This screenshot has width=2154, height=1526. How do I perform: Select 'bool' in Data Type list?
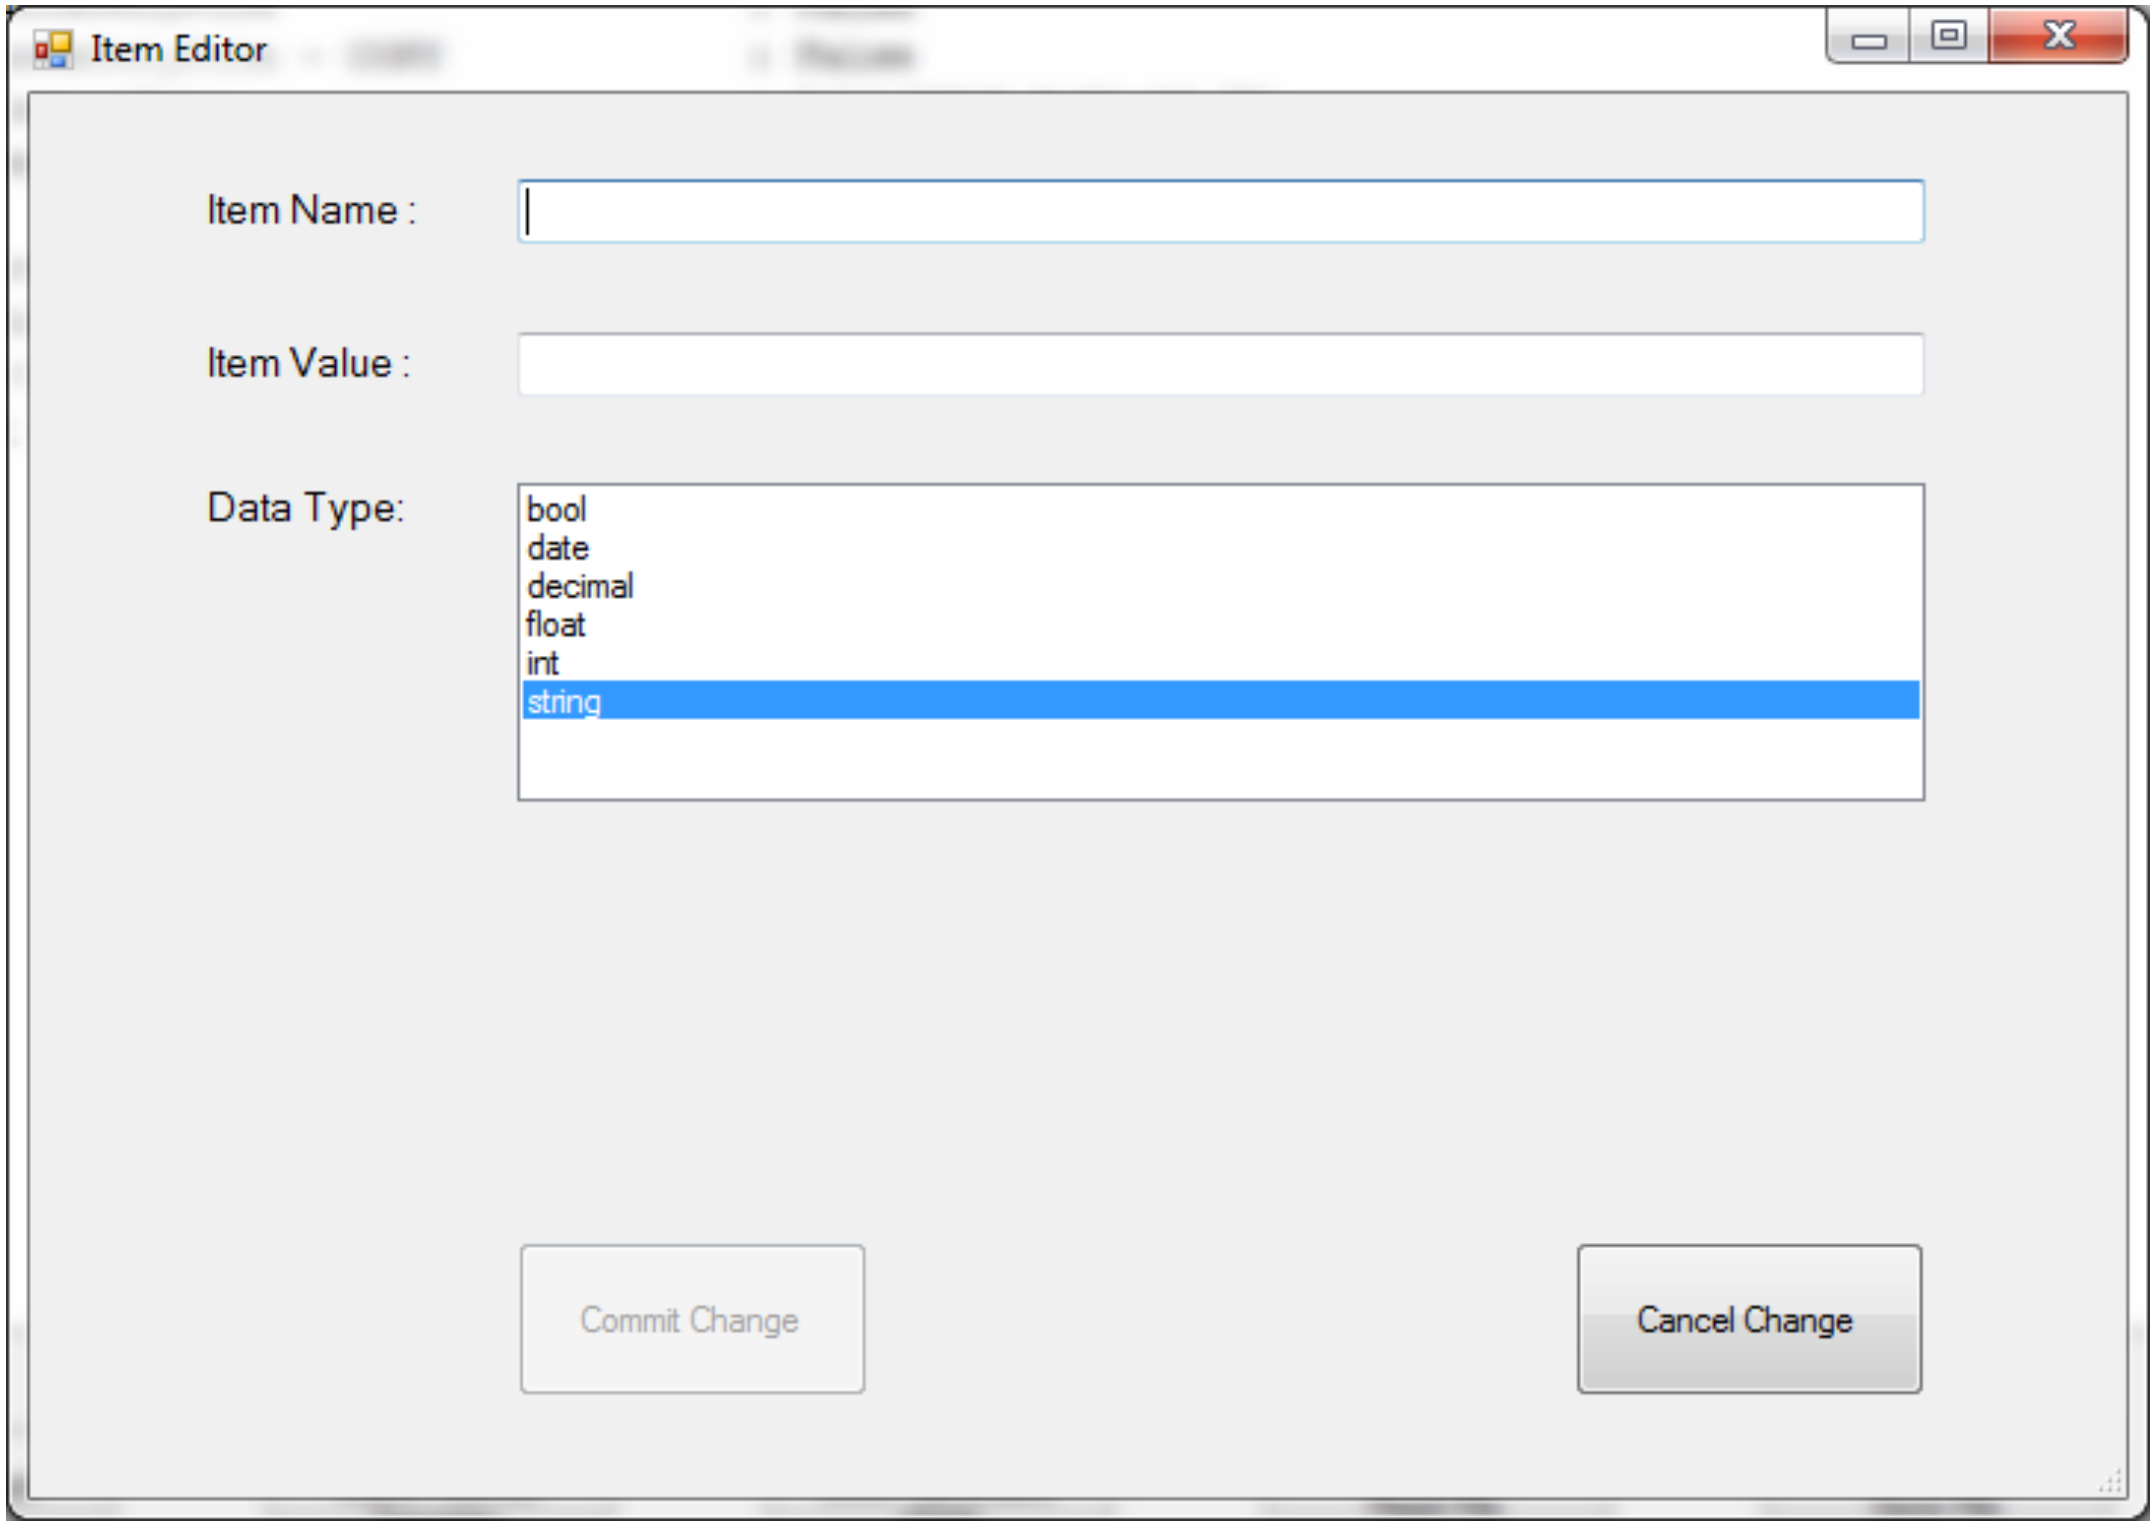click(1220, 509)
